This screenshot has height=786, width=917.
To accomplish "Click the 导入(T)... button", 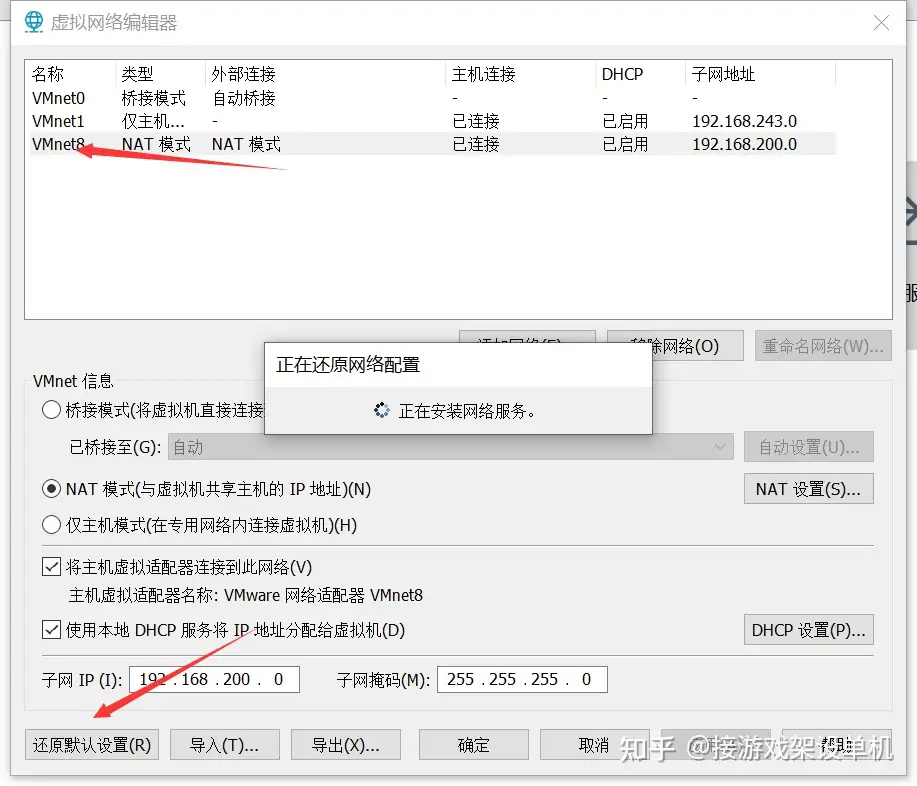I will pos(225,744).
